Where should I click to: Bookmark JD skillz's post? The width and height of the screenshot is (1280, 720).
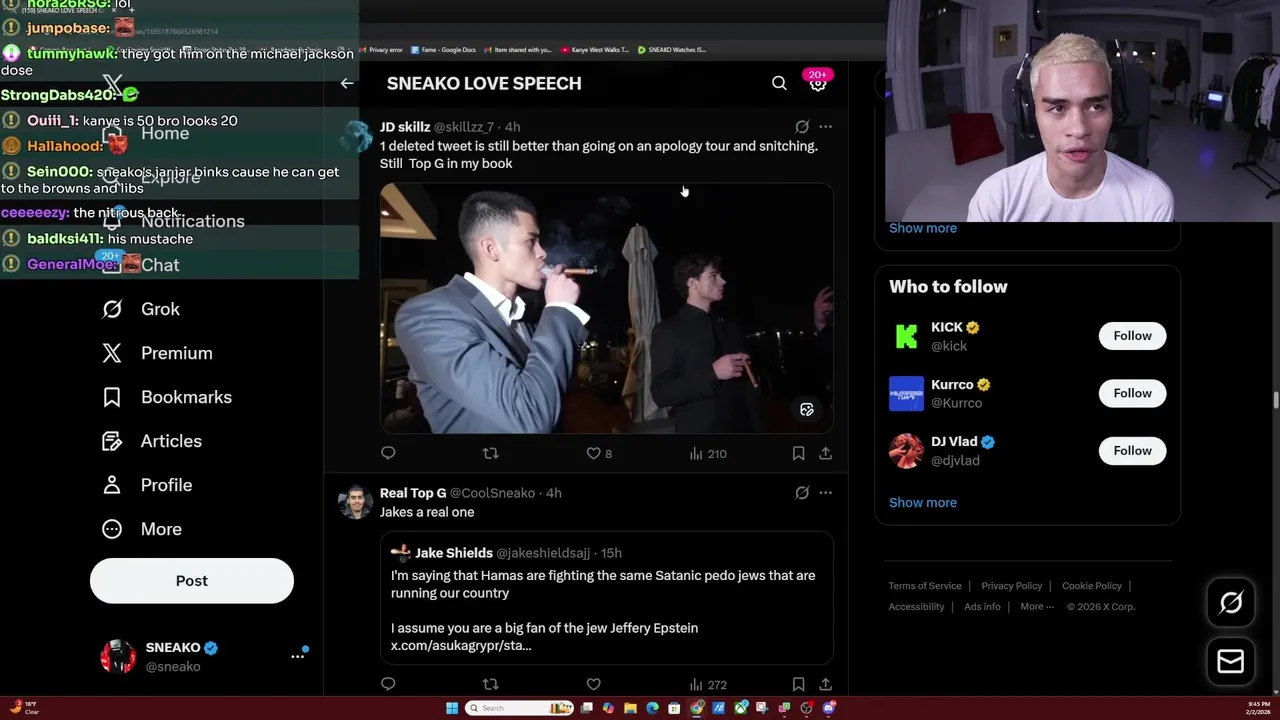point(798,453)
